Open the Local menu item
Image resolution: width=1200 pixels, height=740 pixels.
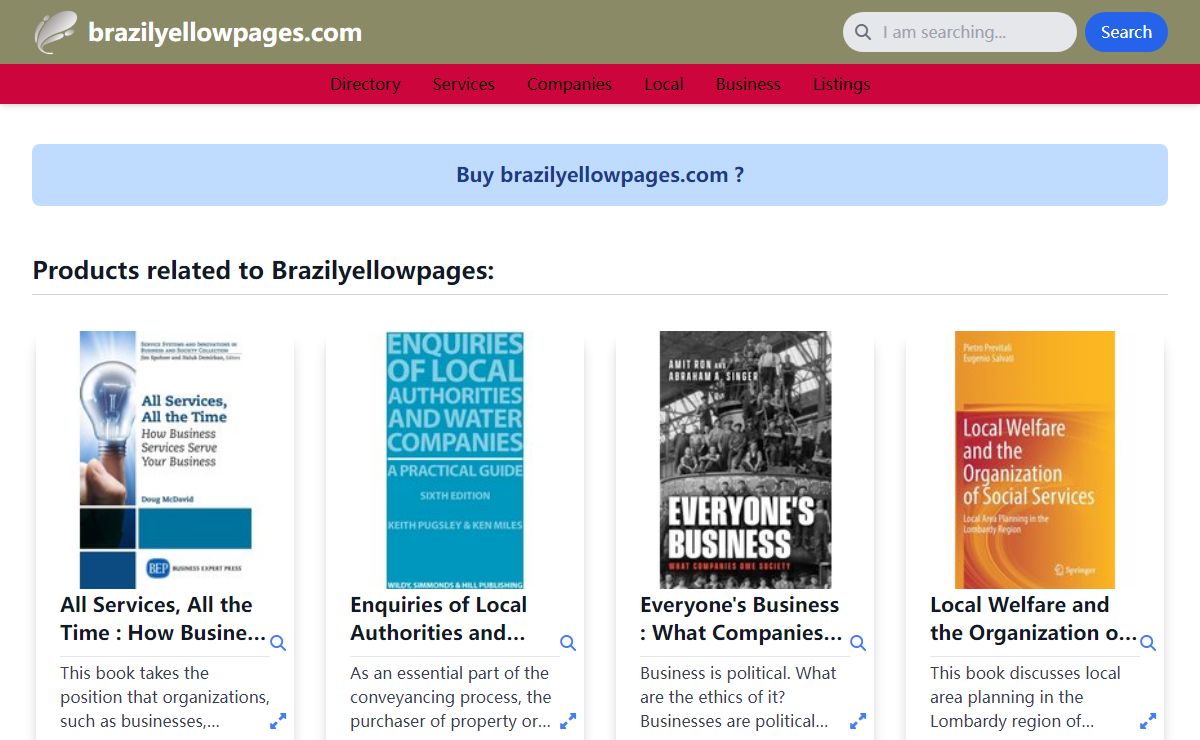(x=664, y=84)
